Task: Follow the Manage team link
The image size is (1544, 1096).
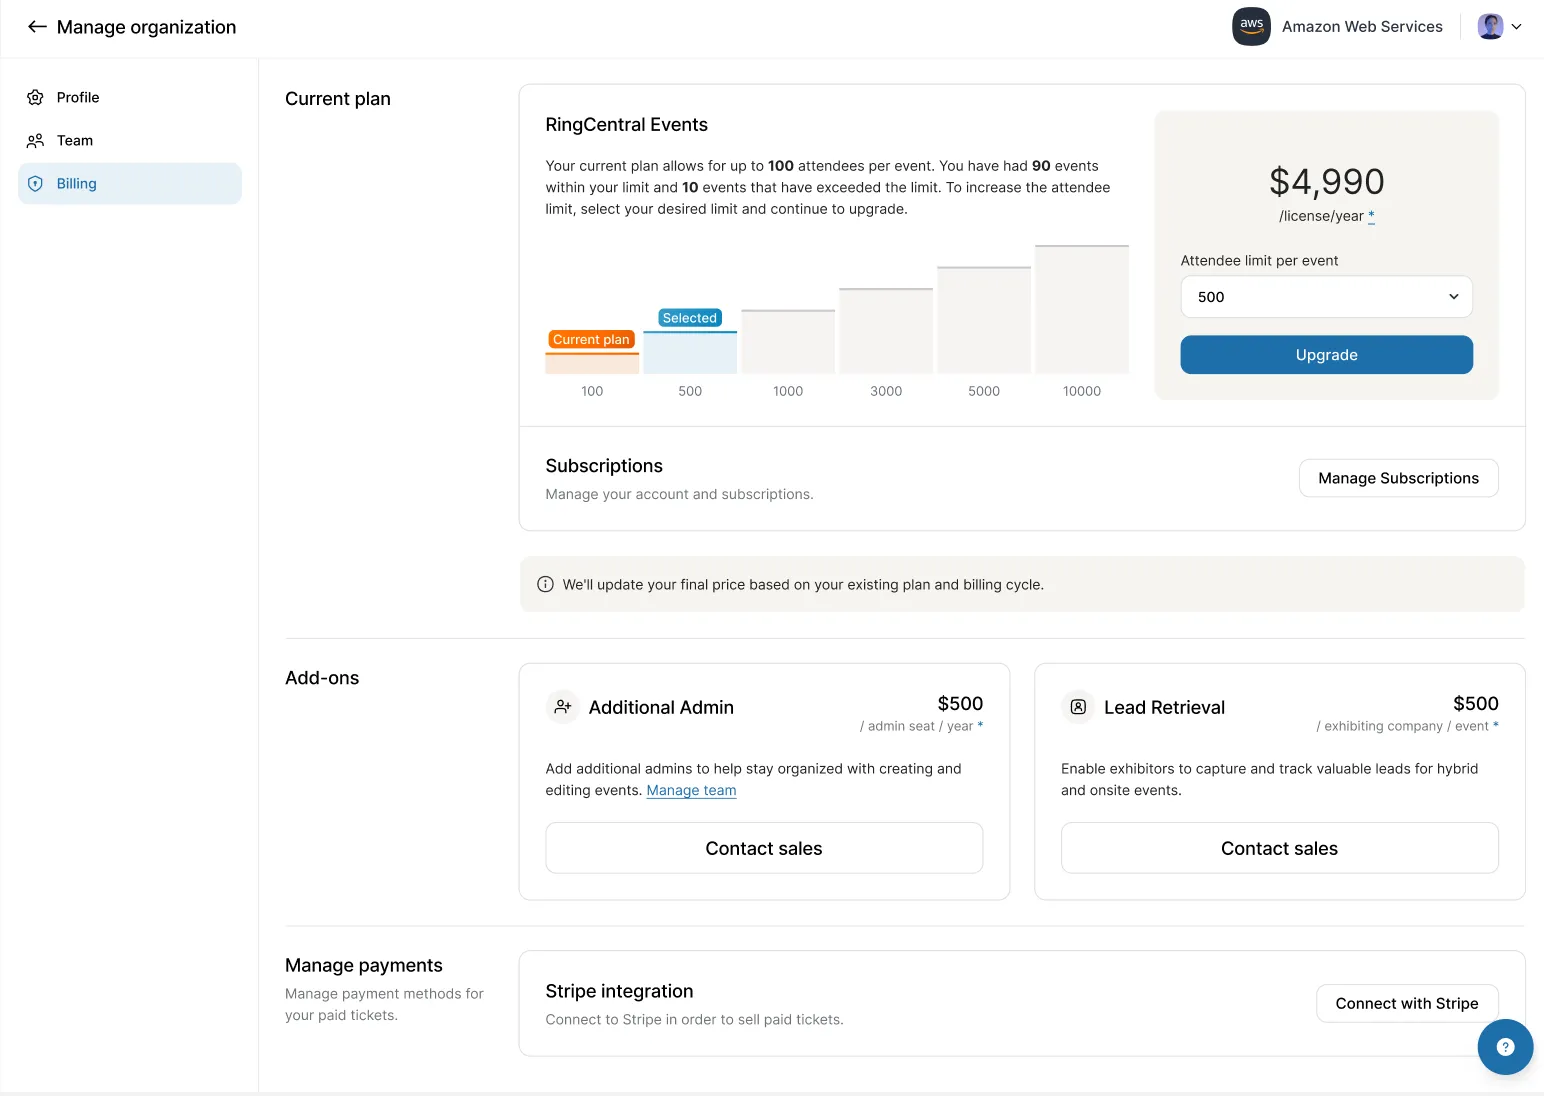Action: pyautogui.click(x=691, y=791)
